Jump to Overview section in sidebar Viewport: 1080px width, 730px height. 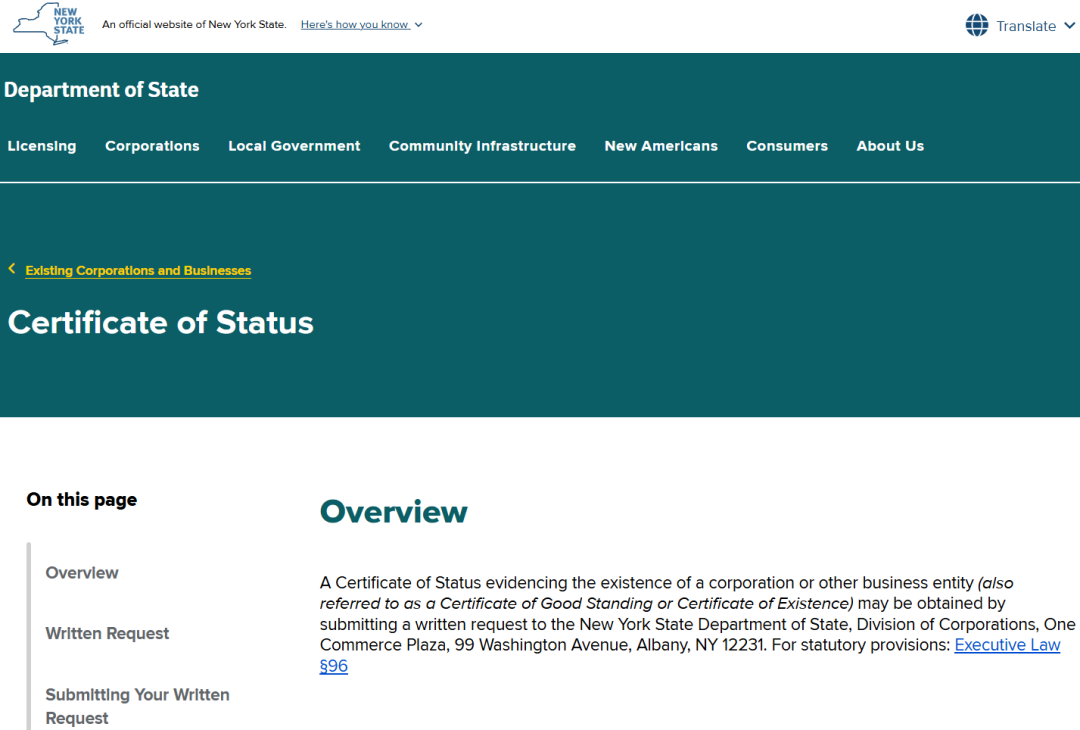pyautogui.click(x=82, y=573)
